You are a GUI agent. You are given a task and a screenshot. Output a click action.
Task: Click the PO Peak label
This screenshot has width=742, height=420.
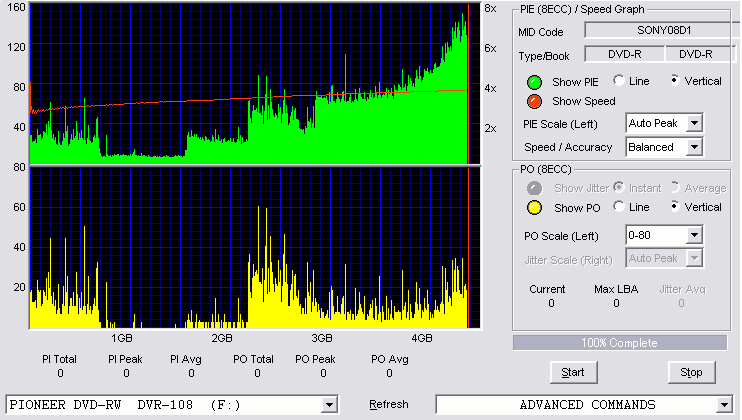(x=315, y=359)
